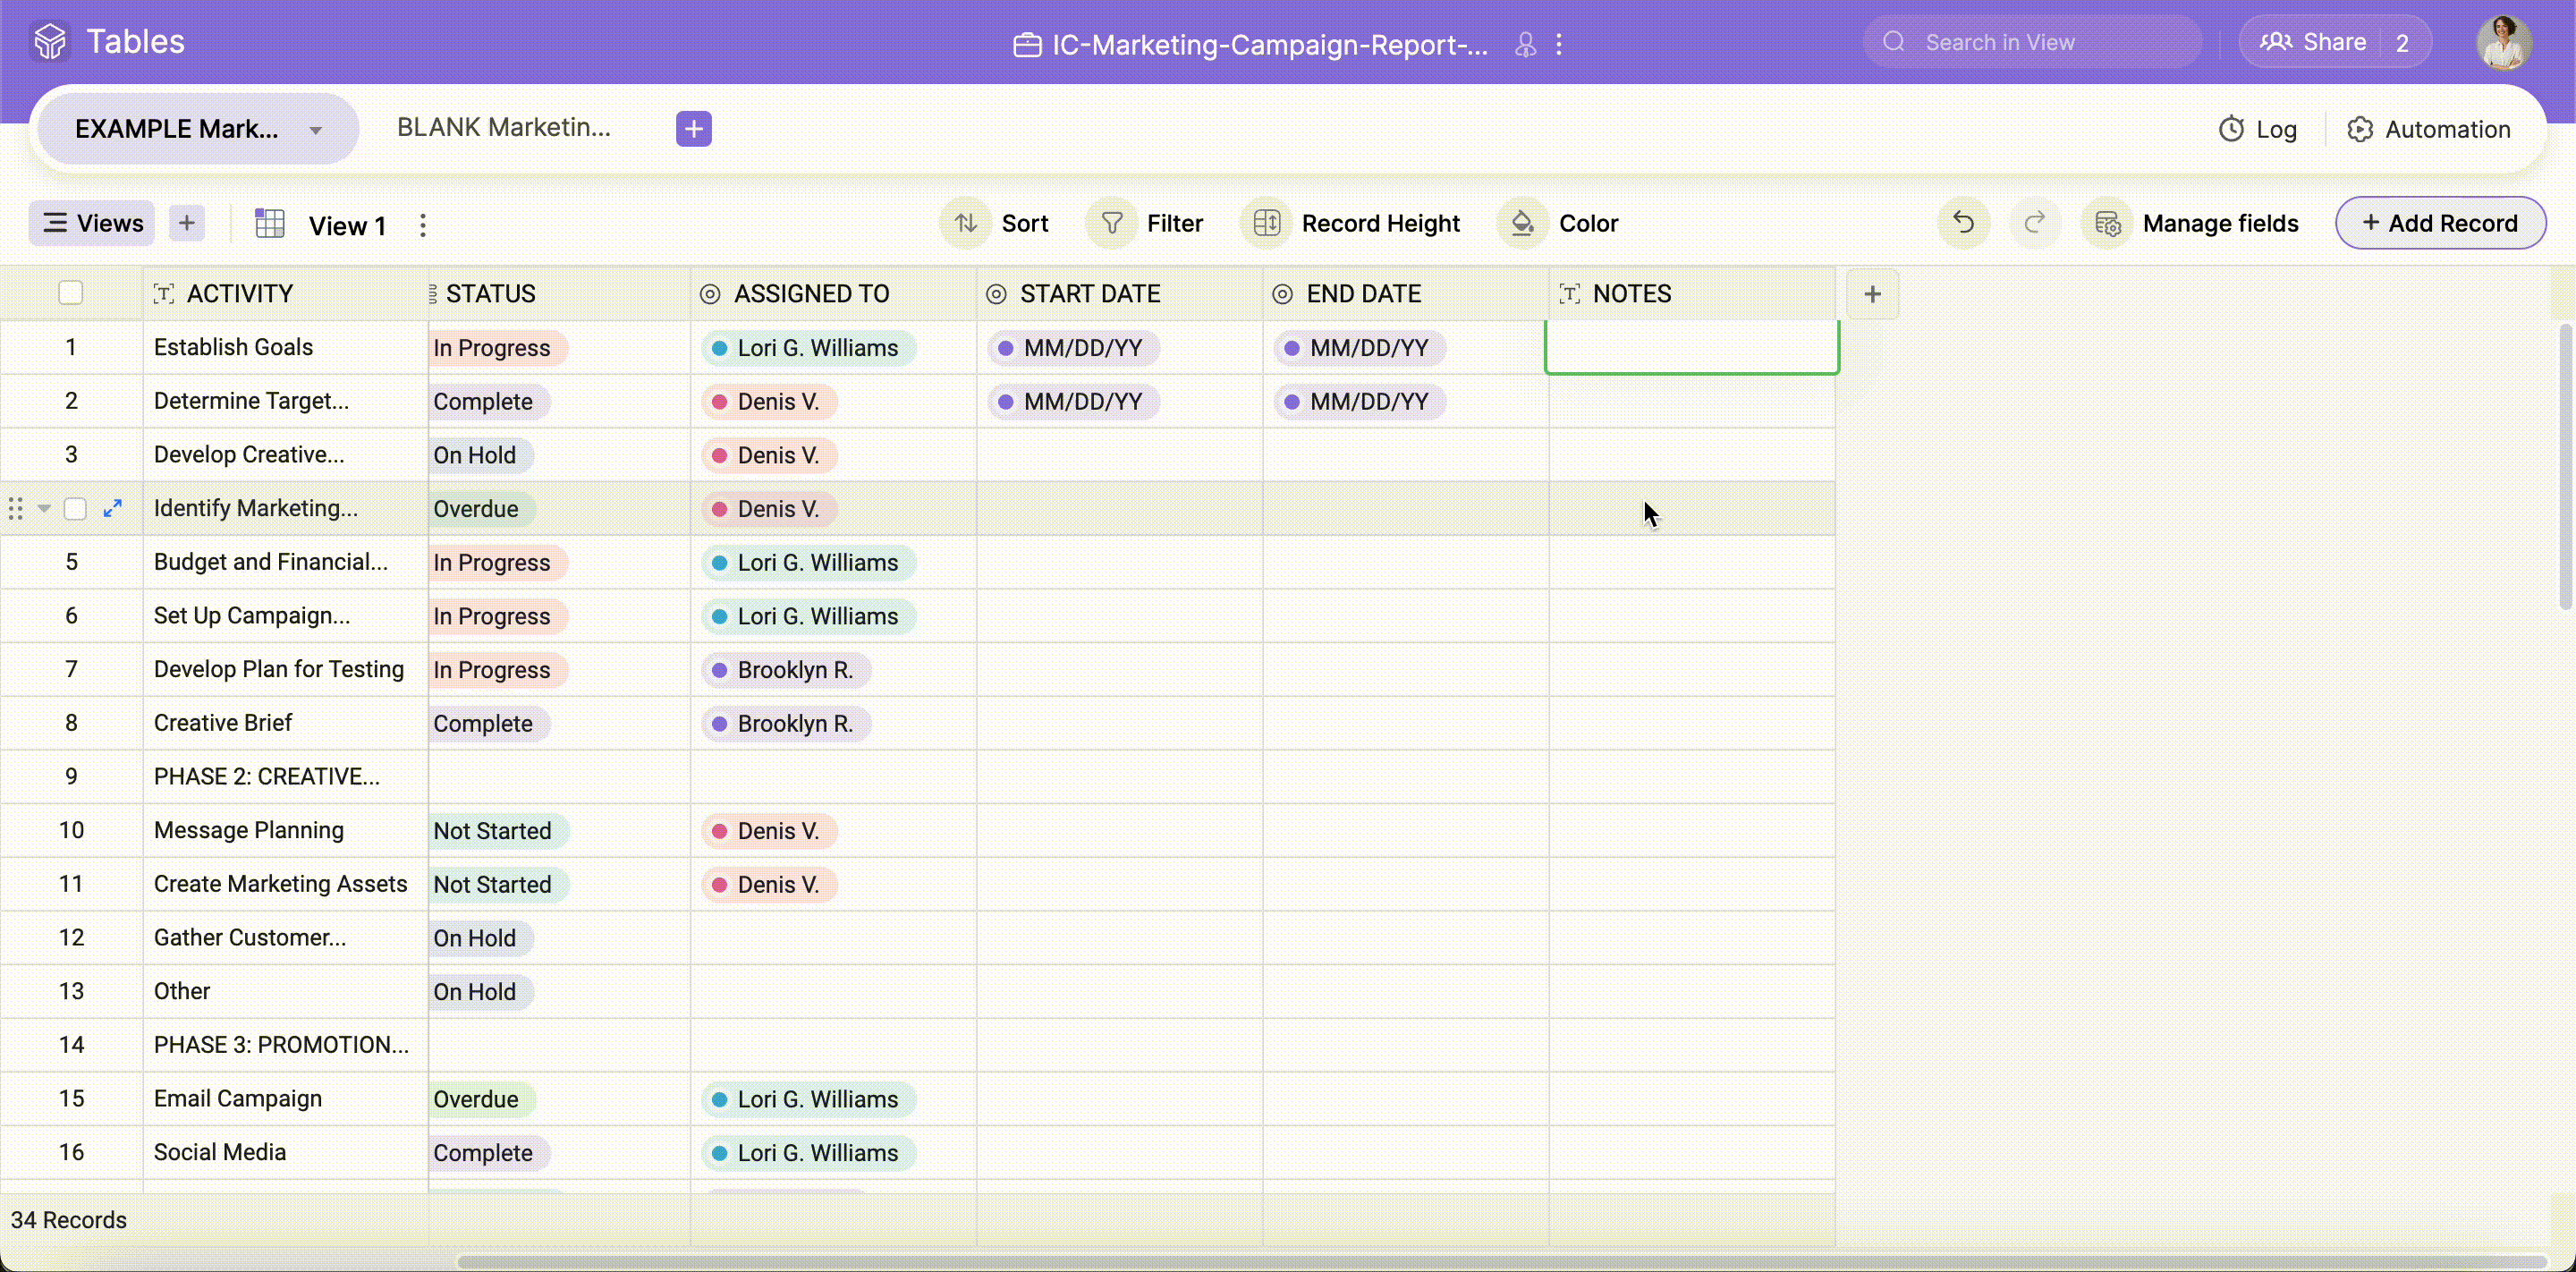The width and height of the screenshot is (2576, 1272).
Task: Click the Add Record button
Action: 2439,223
